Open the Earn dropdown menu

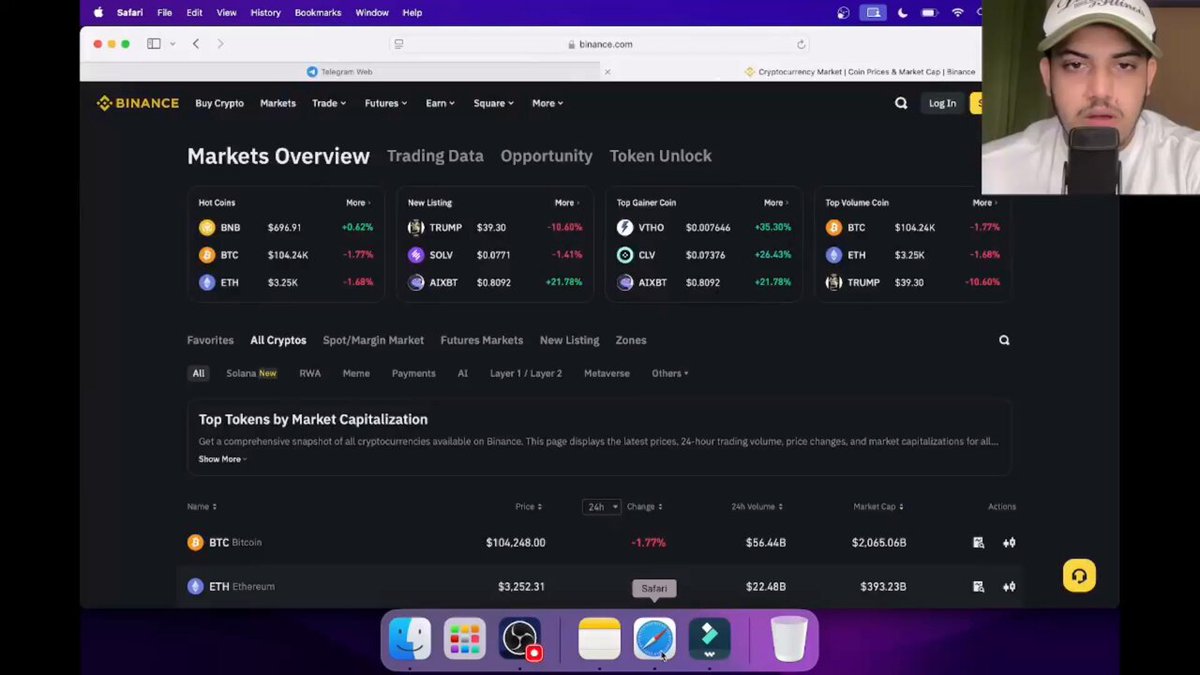[x=440, y=103]
